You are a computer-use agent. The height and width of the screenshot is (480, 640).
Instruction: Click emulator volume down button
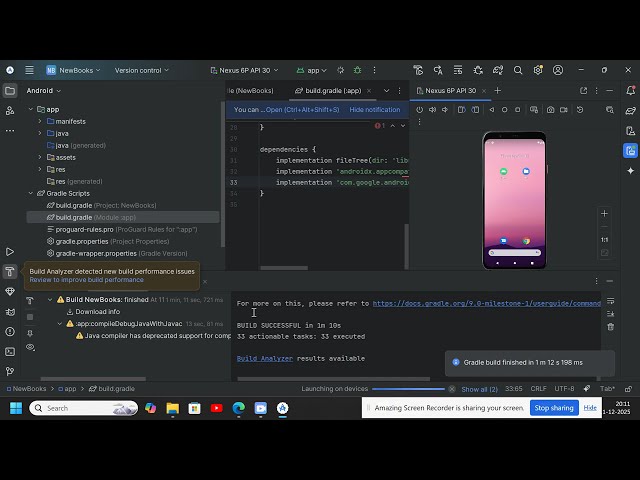click(x=445, y=110)
